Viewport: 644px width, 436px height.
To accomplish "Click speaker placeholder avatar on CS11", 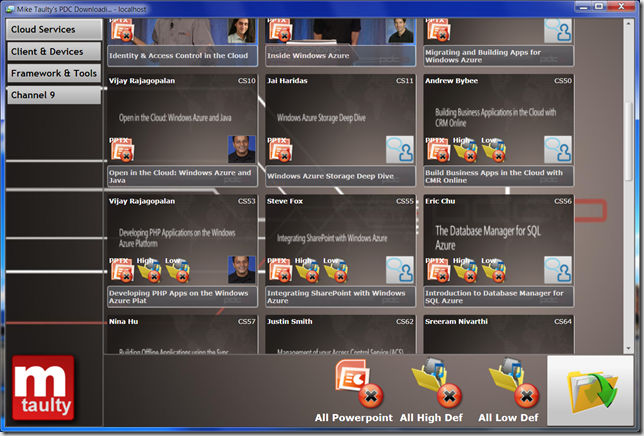I will [x=400, y=149].
